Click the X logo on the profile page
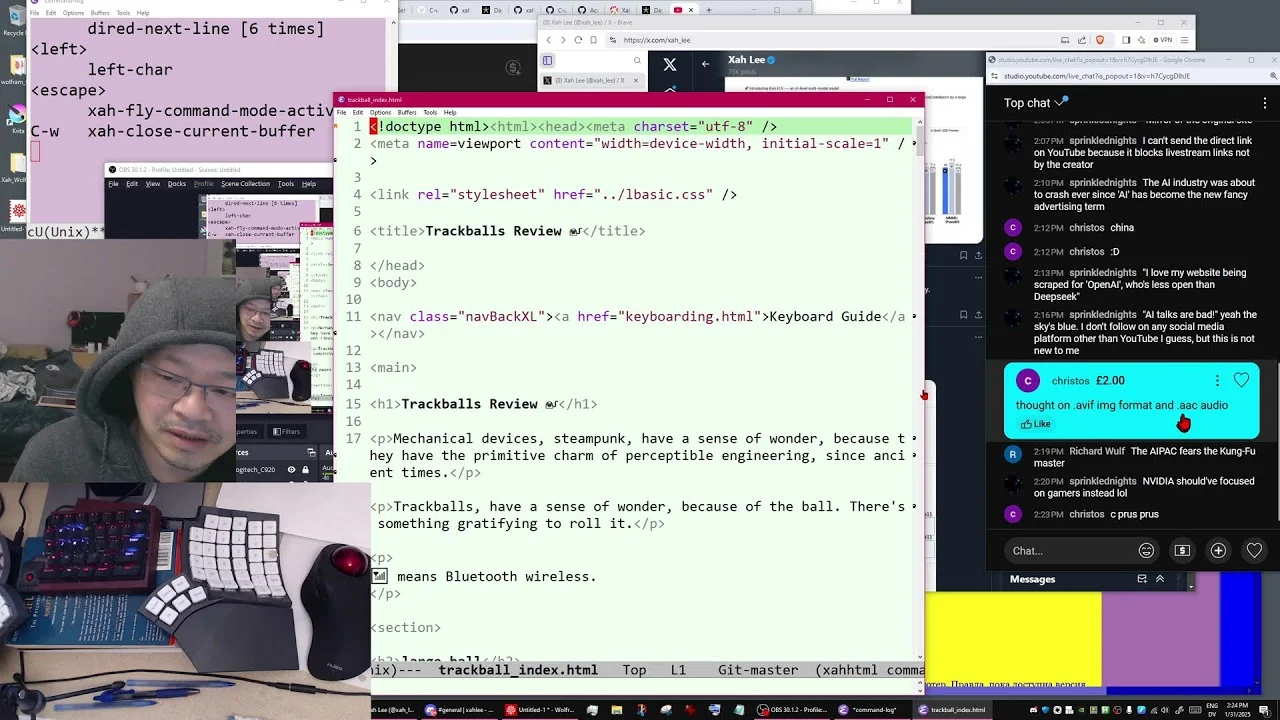Screen dimensions: 1280x720 tap(670, 64)
